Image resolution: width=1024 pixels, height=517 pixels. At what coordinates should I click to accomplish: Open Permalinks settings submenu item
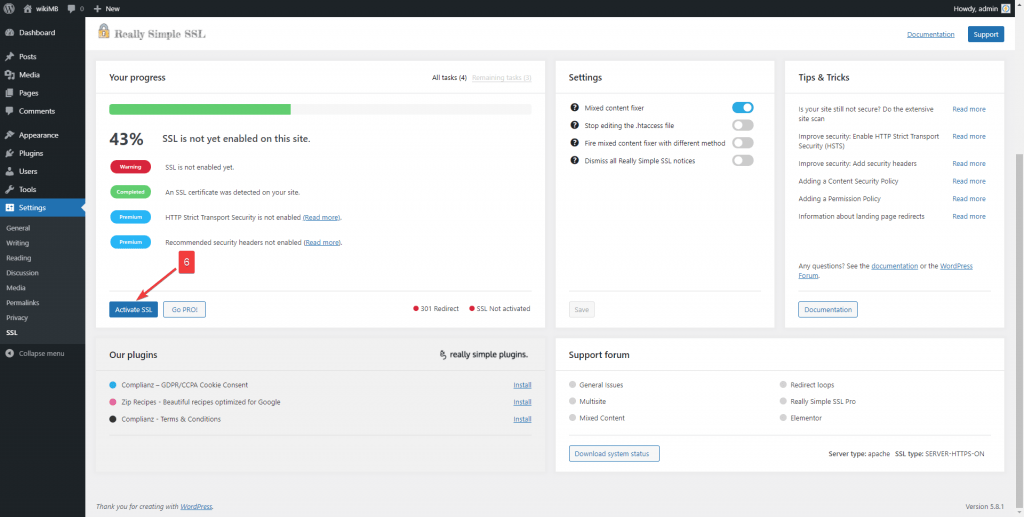click(x=22, y=303)
